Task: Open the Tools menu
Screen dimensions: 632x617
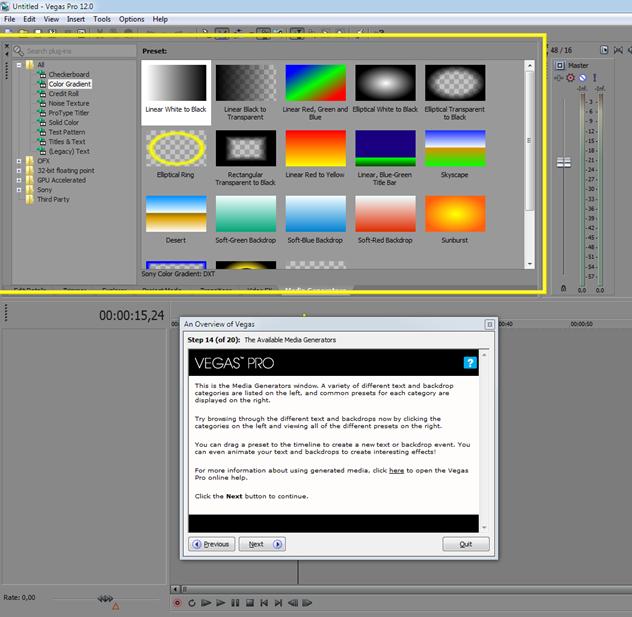Action: click(x=102, y=19)
